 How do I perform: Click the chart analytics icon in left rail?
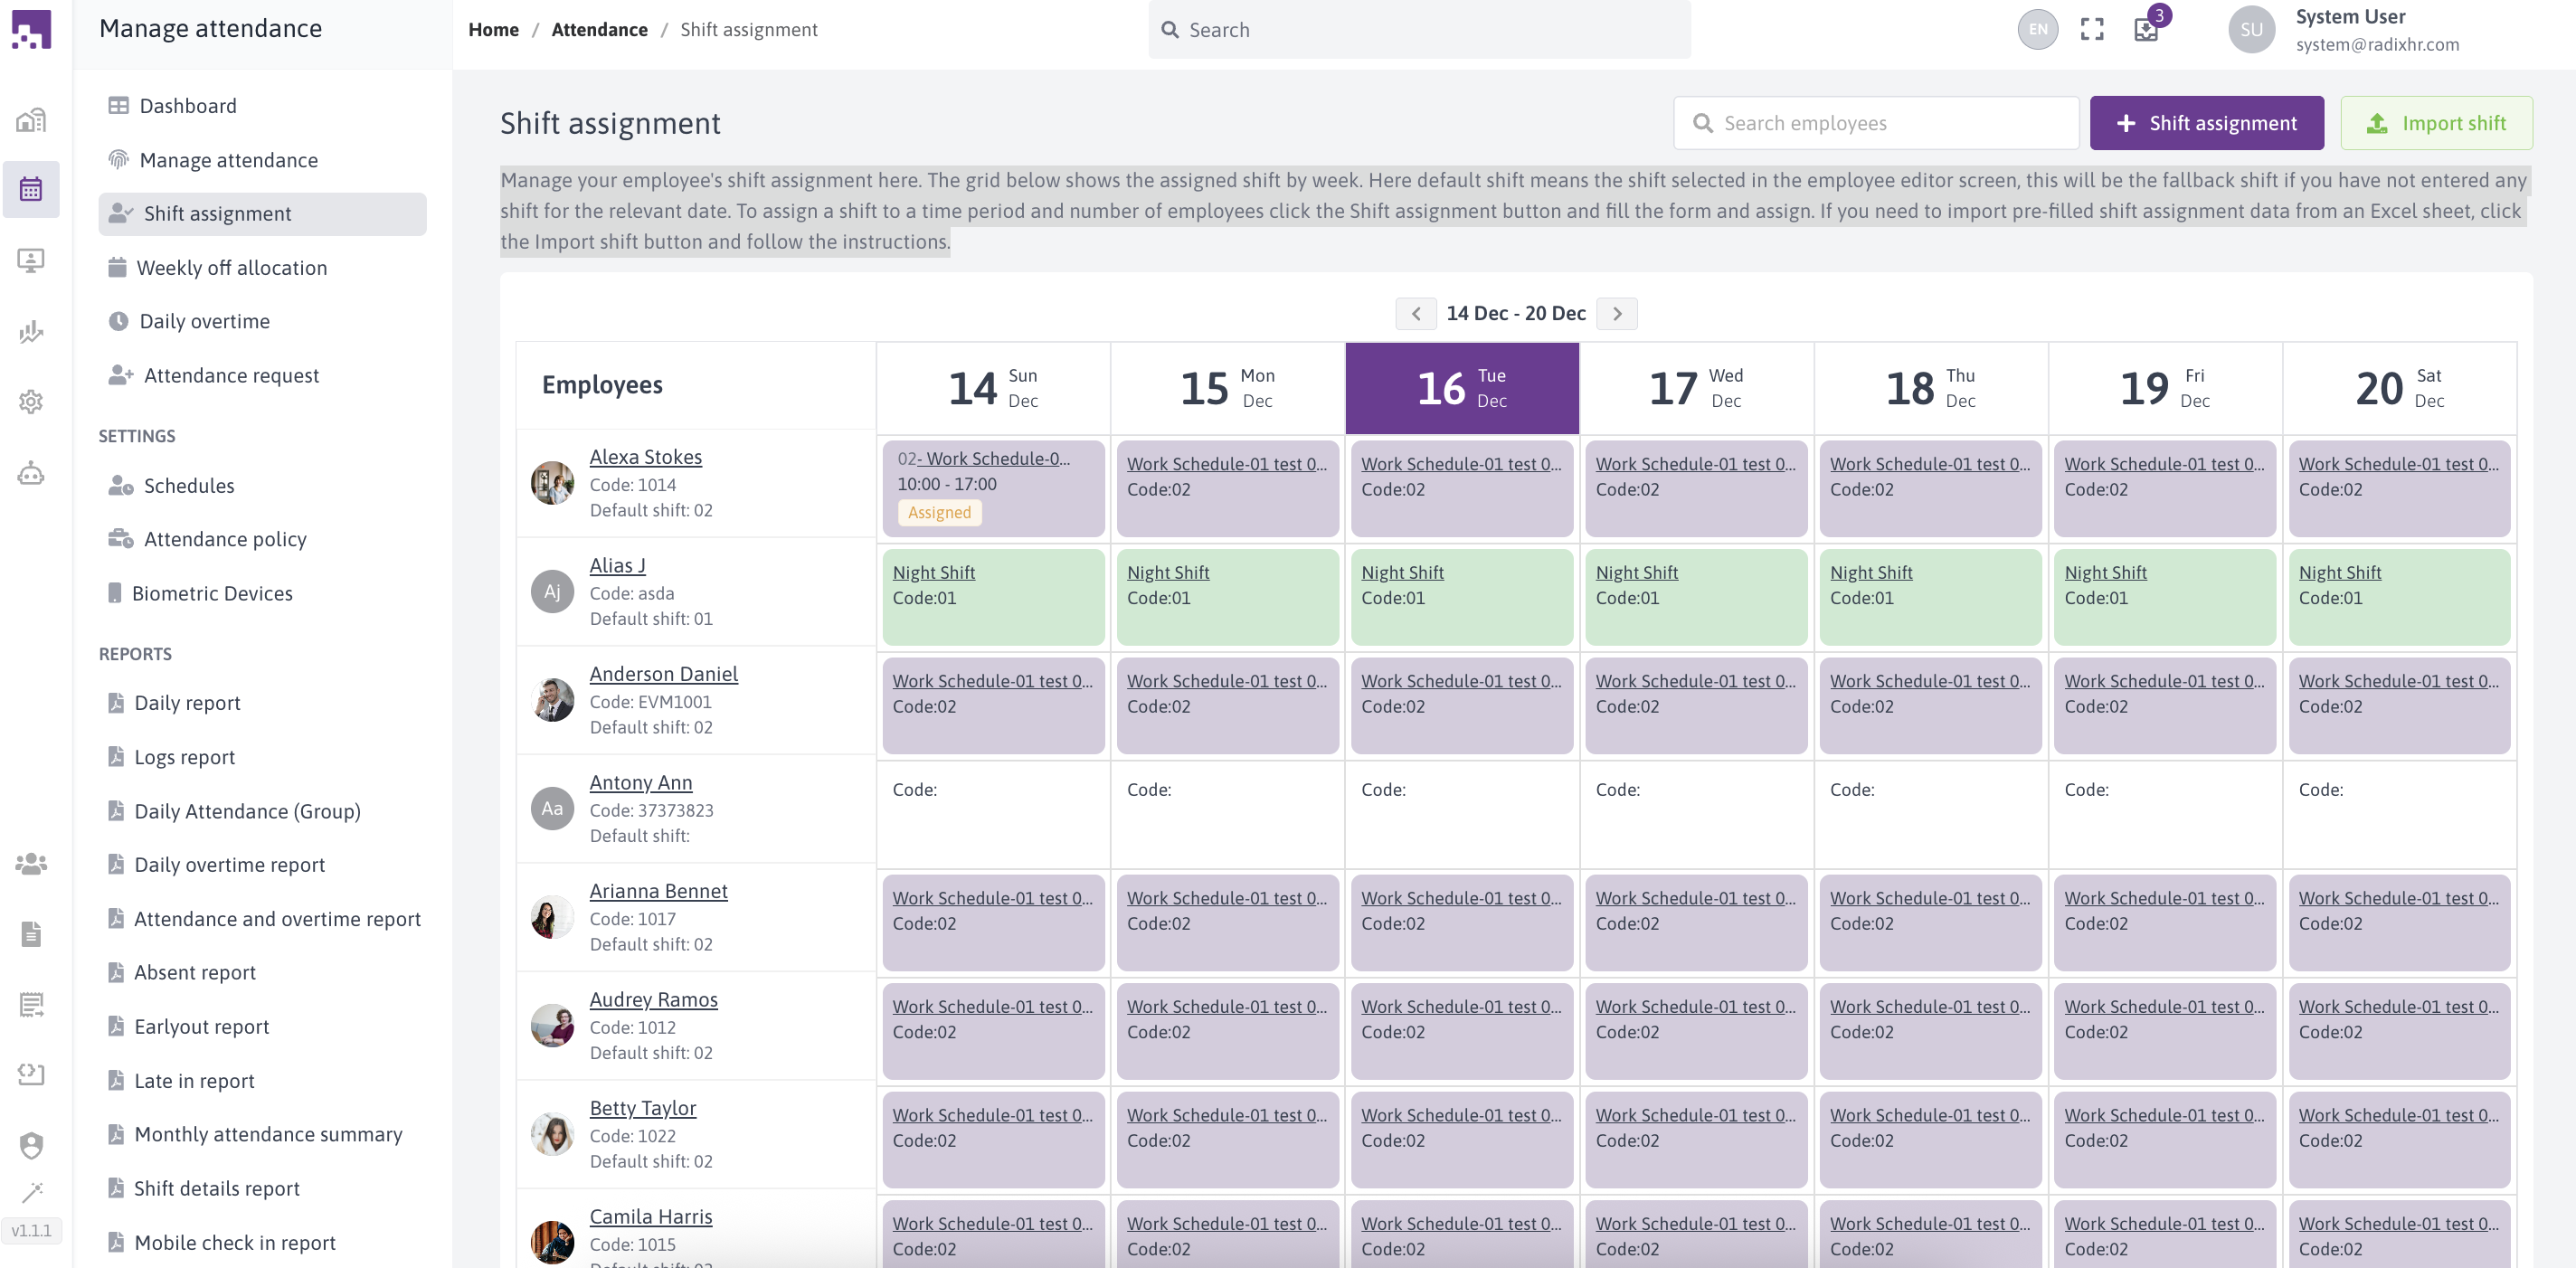click(x=31, y=332)
